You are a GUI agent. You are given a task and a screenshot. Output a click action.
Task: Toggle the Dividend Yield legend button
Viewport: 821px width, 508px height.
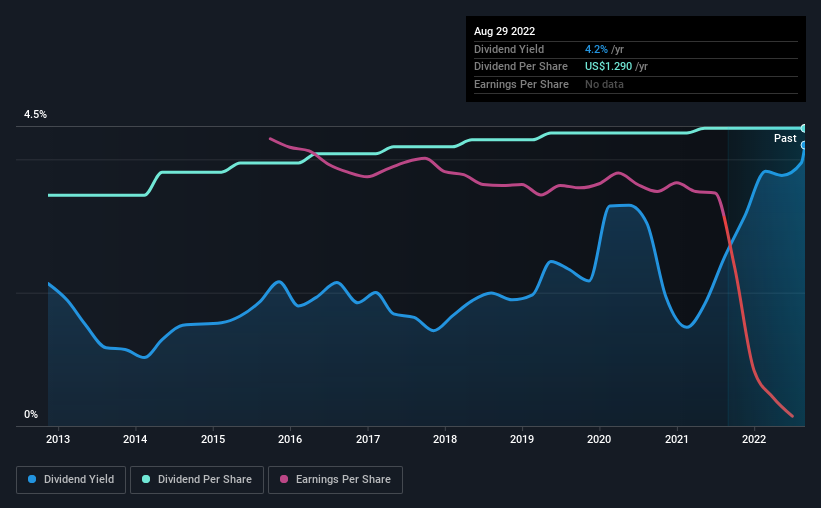pos(71,480)
